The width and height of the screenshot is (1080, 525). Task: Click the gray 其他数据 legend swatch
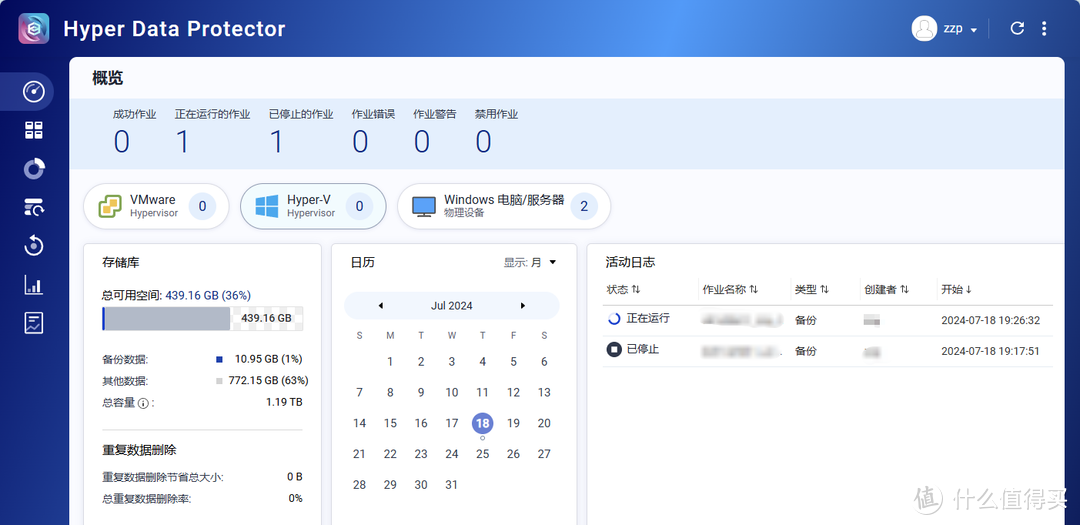click(x=219, y=381)
